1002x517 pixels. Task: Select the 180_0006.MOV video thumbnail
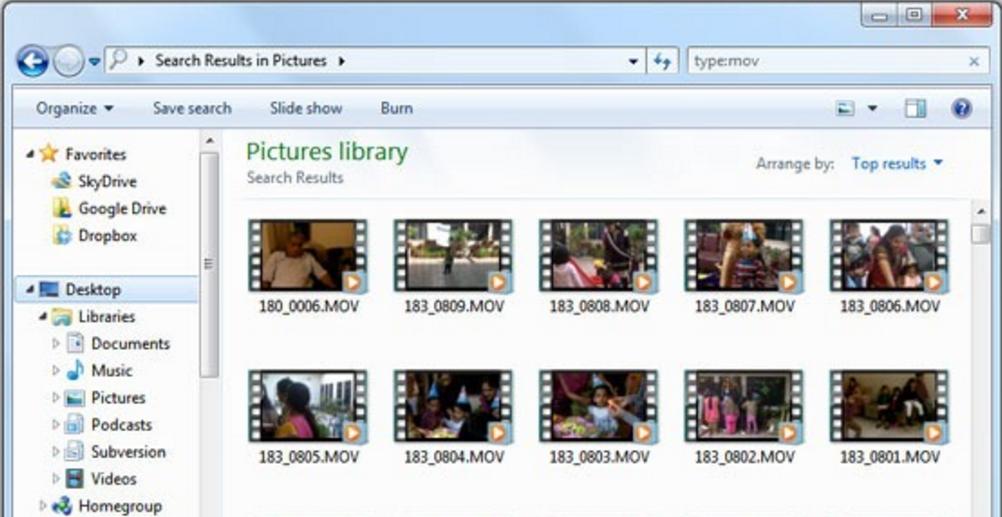pos(308,256)
